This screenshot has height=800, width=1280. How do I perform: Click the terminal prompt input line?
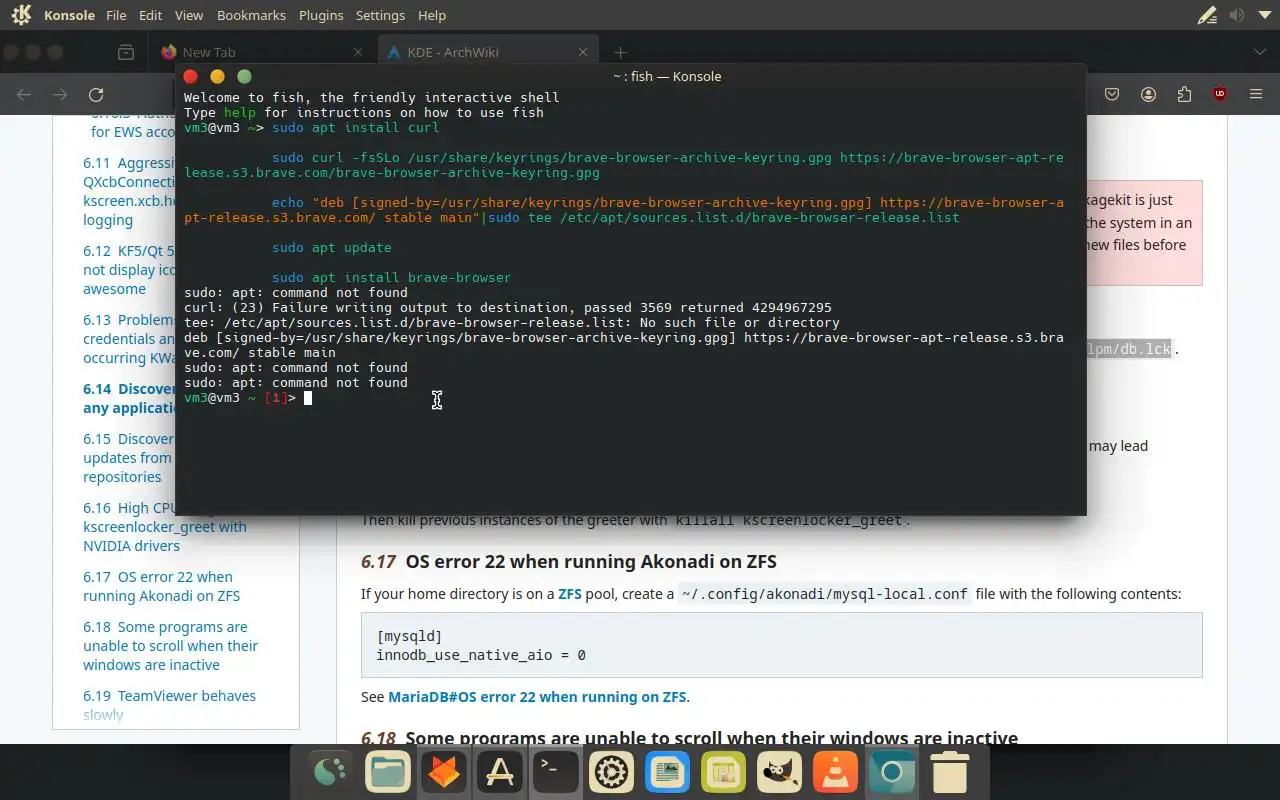pyautogui.click(x=631, y=398)
